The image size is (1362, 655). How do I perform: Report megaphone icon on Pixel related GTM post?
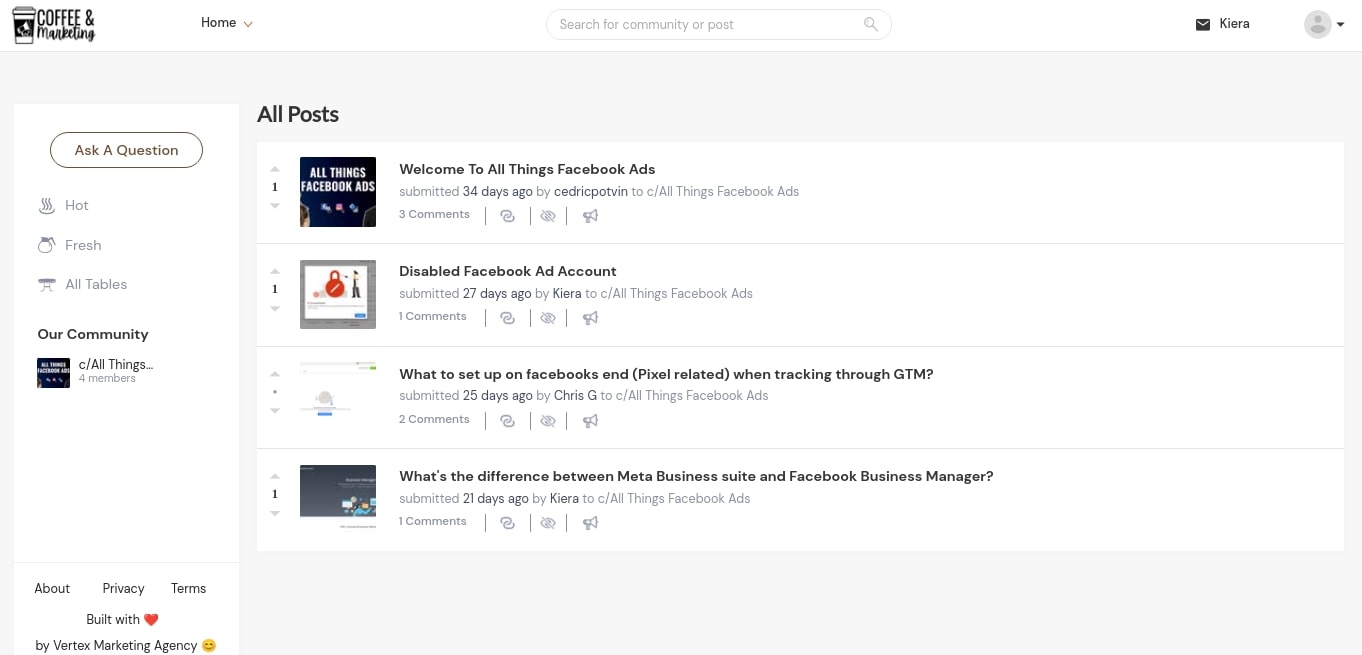click(591, 421)
